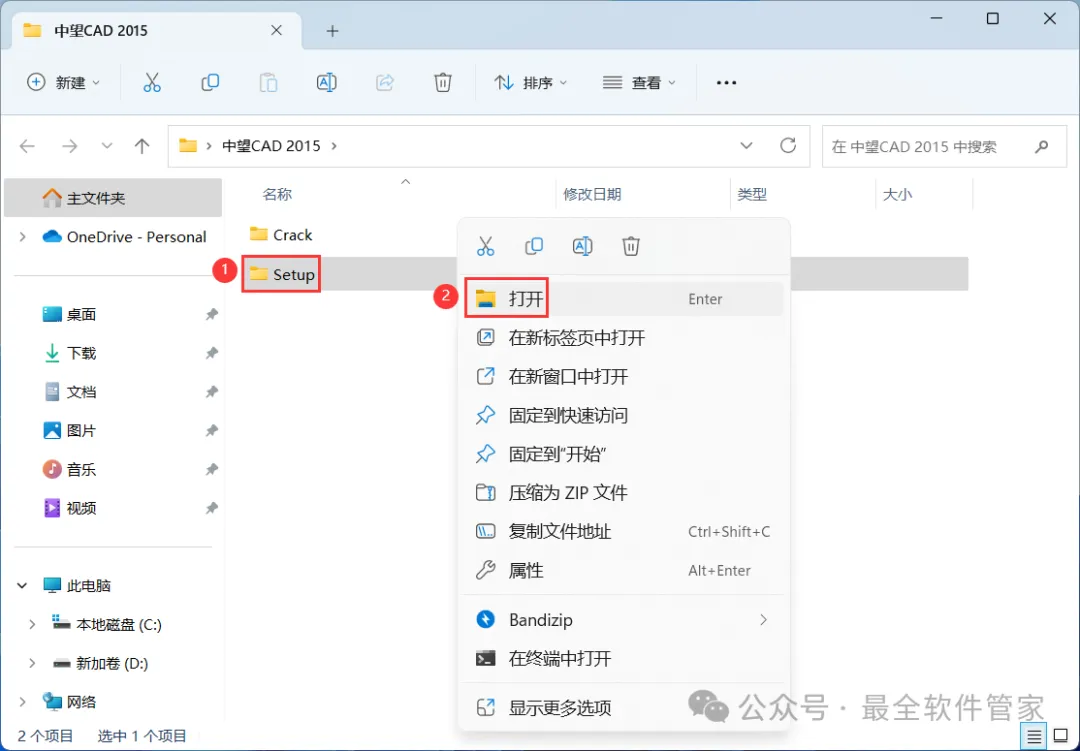Click the Copy icon in the context menu
This screenshot has height=751, width=1080.
[x=534, y=246]
